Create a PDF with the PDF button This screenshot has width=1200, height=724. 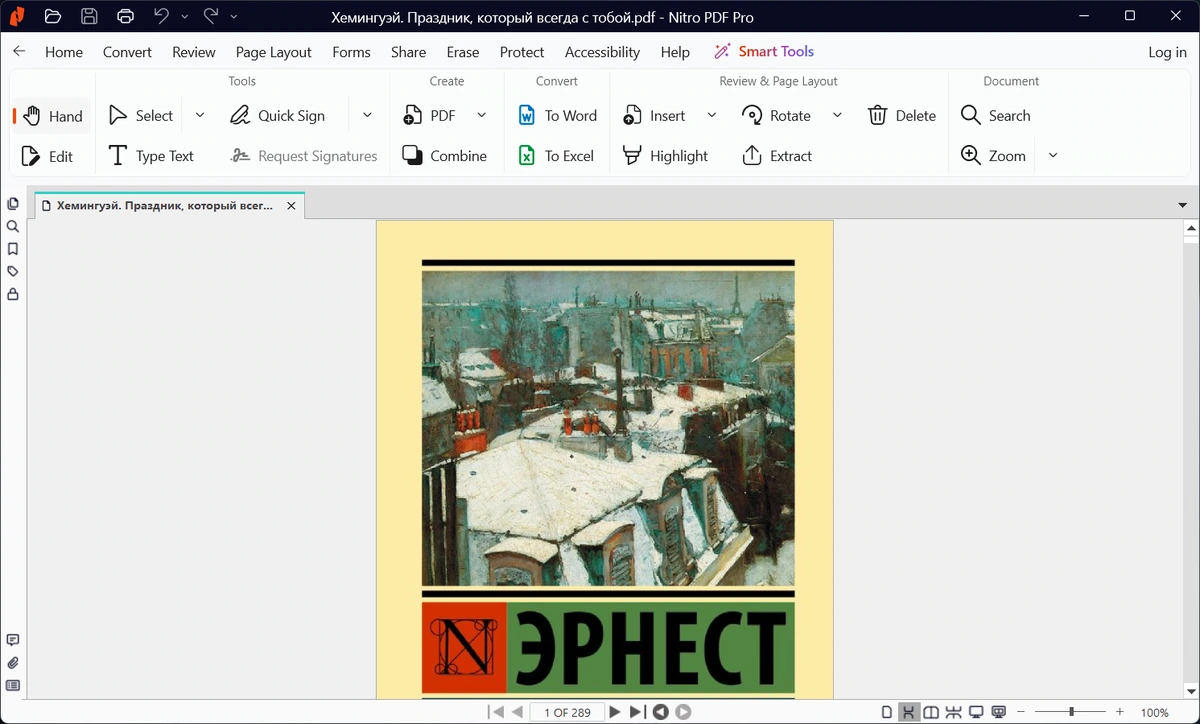point(429,116)
